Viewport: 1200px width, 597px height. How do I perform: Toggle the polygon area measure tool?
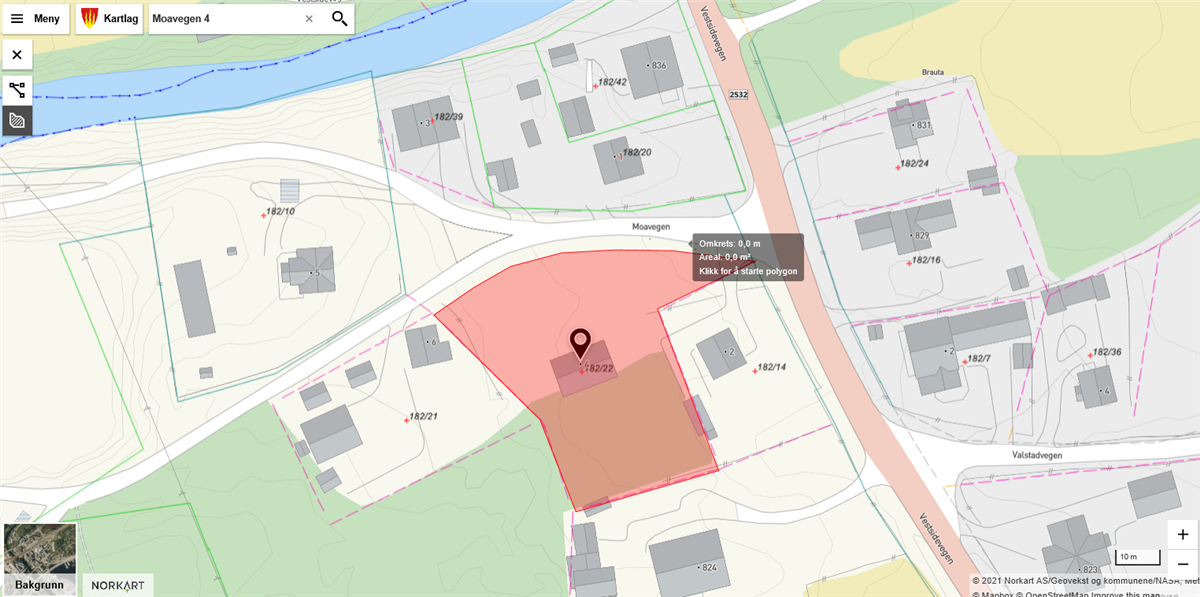click(x=17, y=120)
